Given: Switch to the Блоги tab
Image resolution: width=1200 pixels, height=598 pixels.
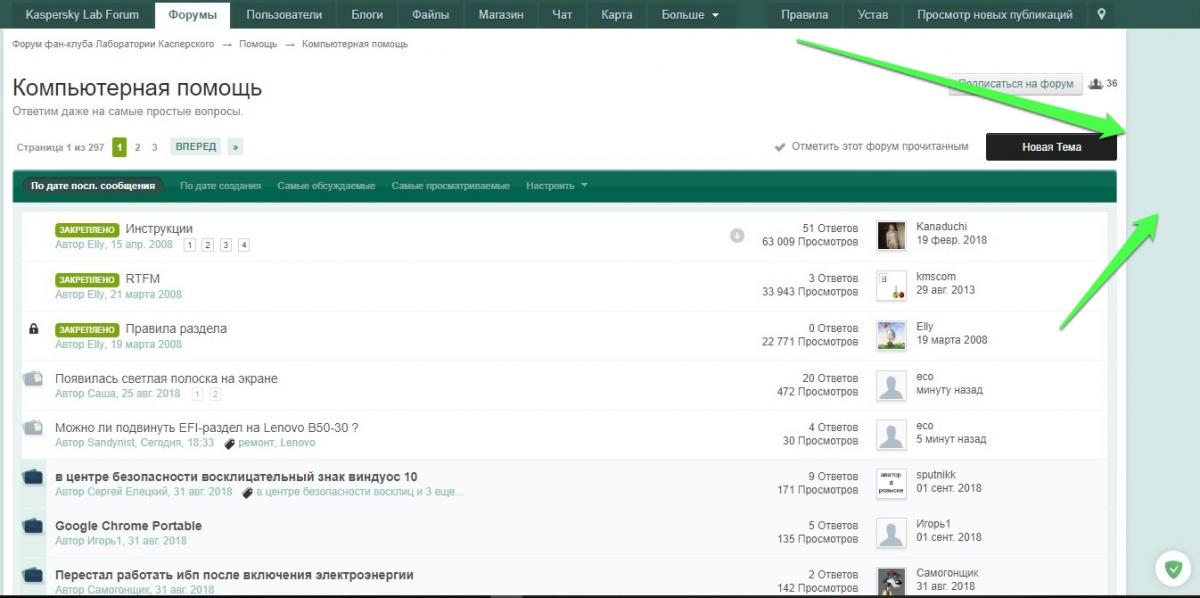Looking at the screenshot, I should point(366,15).
